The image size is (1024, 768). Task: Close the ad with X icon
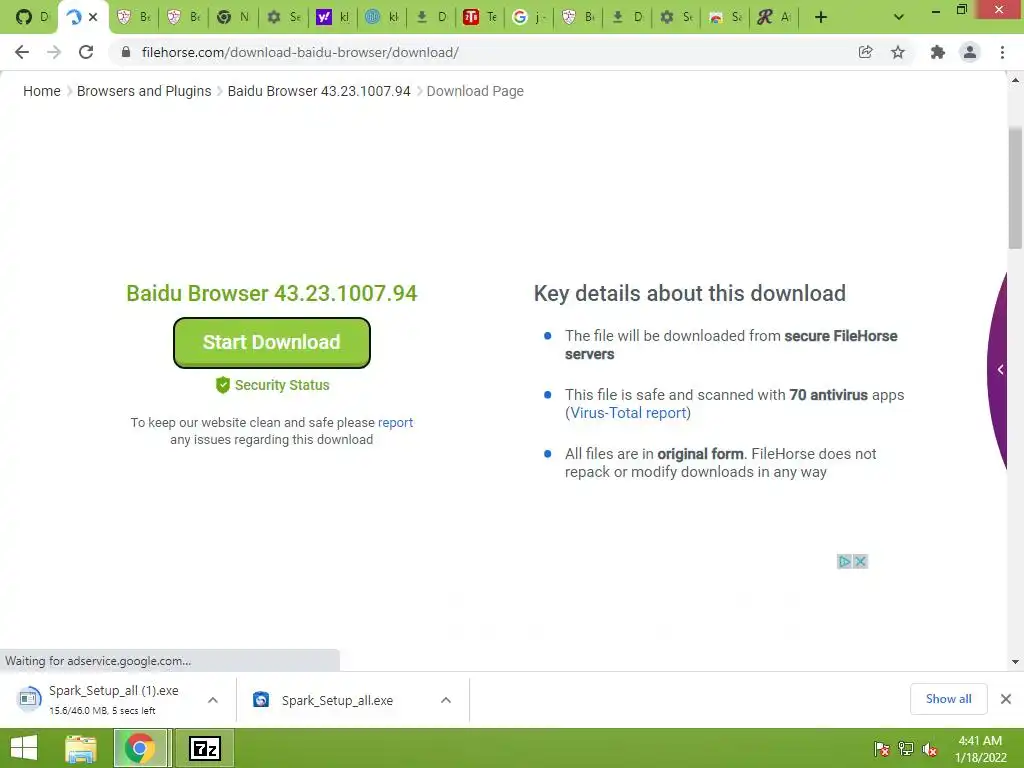pyautogui.click(x=860, y=562)
